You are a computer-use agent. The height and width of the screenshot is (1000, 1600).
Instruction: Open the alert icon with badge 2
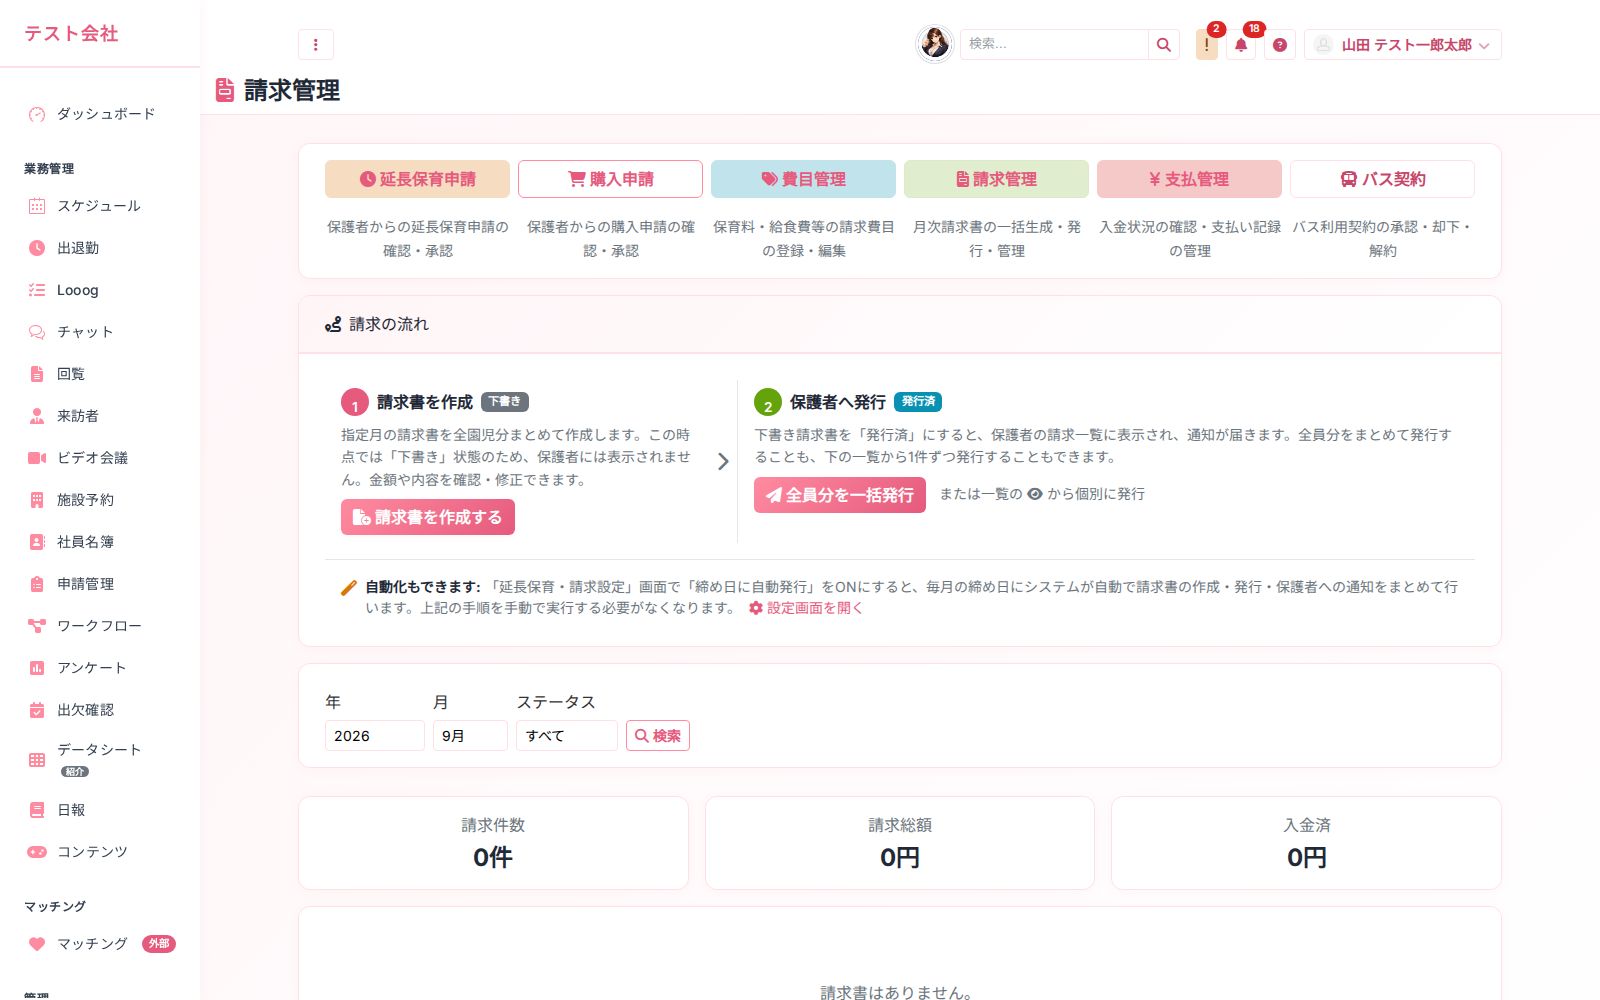pyautogui.click(x=1207, y=44)
